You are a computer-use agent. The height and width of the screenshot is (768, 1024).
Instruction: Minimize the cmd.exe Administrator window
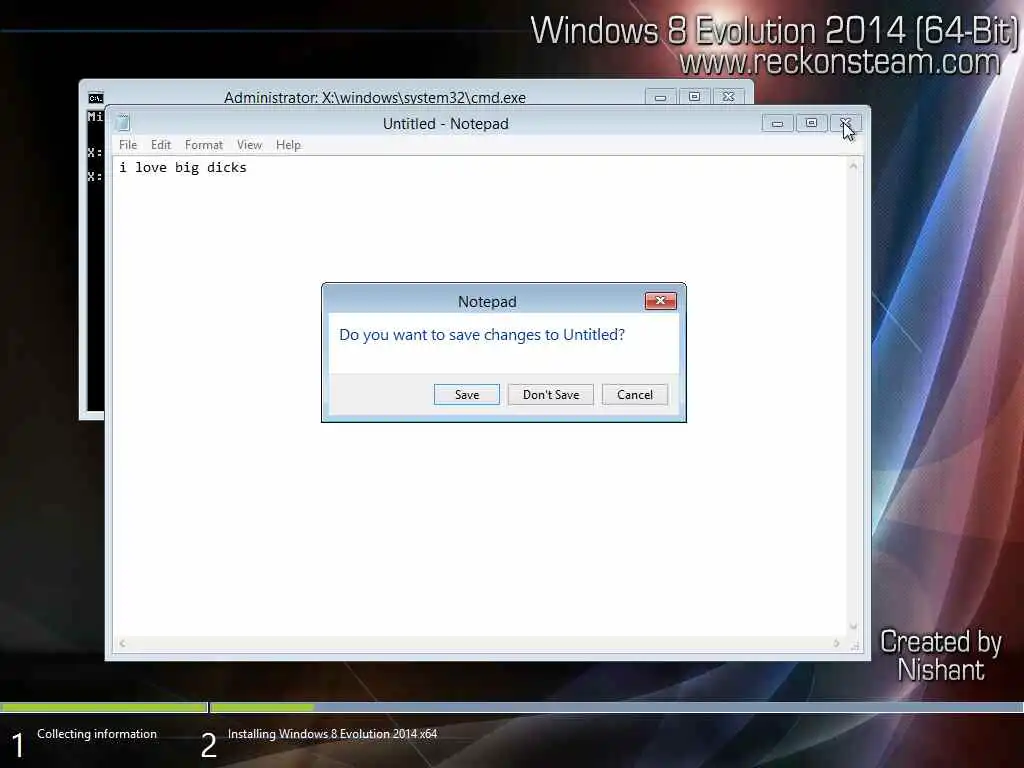(660, 97)
